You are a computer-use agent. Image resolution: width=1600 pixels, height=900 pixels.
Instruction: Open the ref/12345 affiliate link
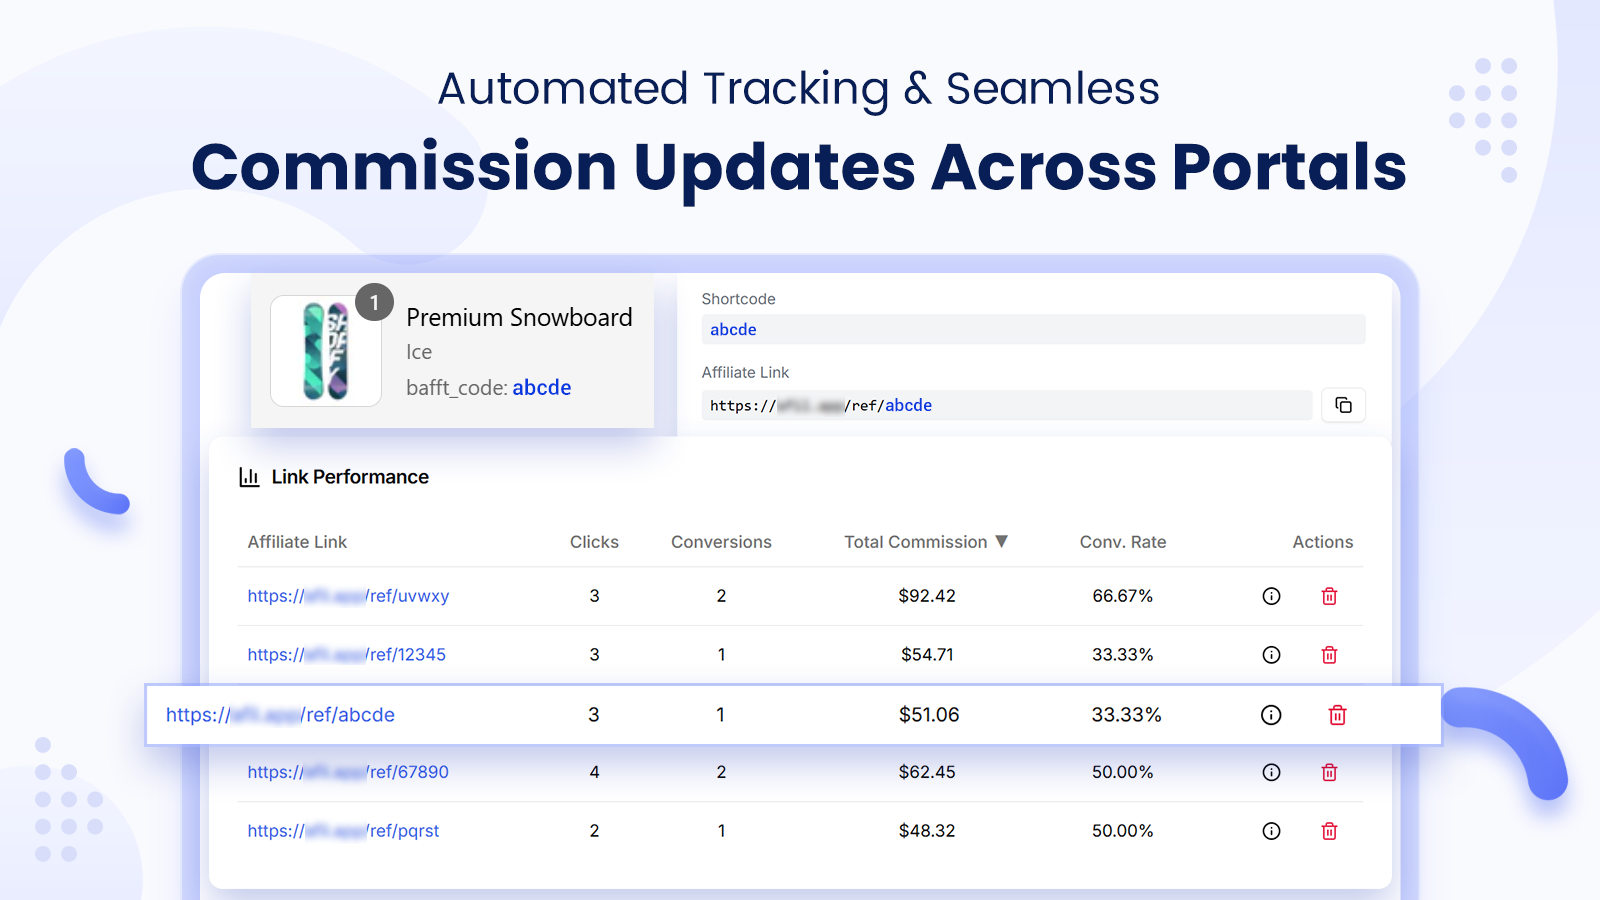347,655
